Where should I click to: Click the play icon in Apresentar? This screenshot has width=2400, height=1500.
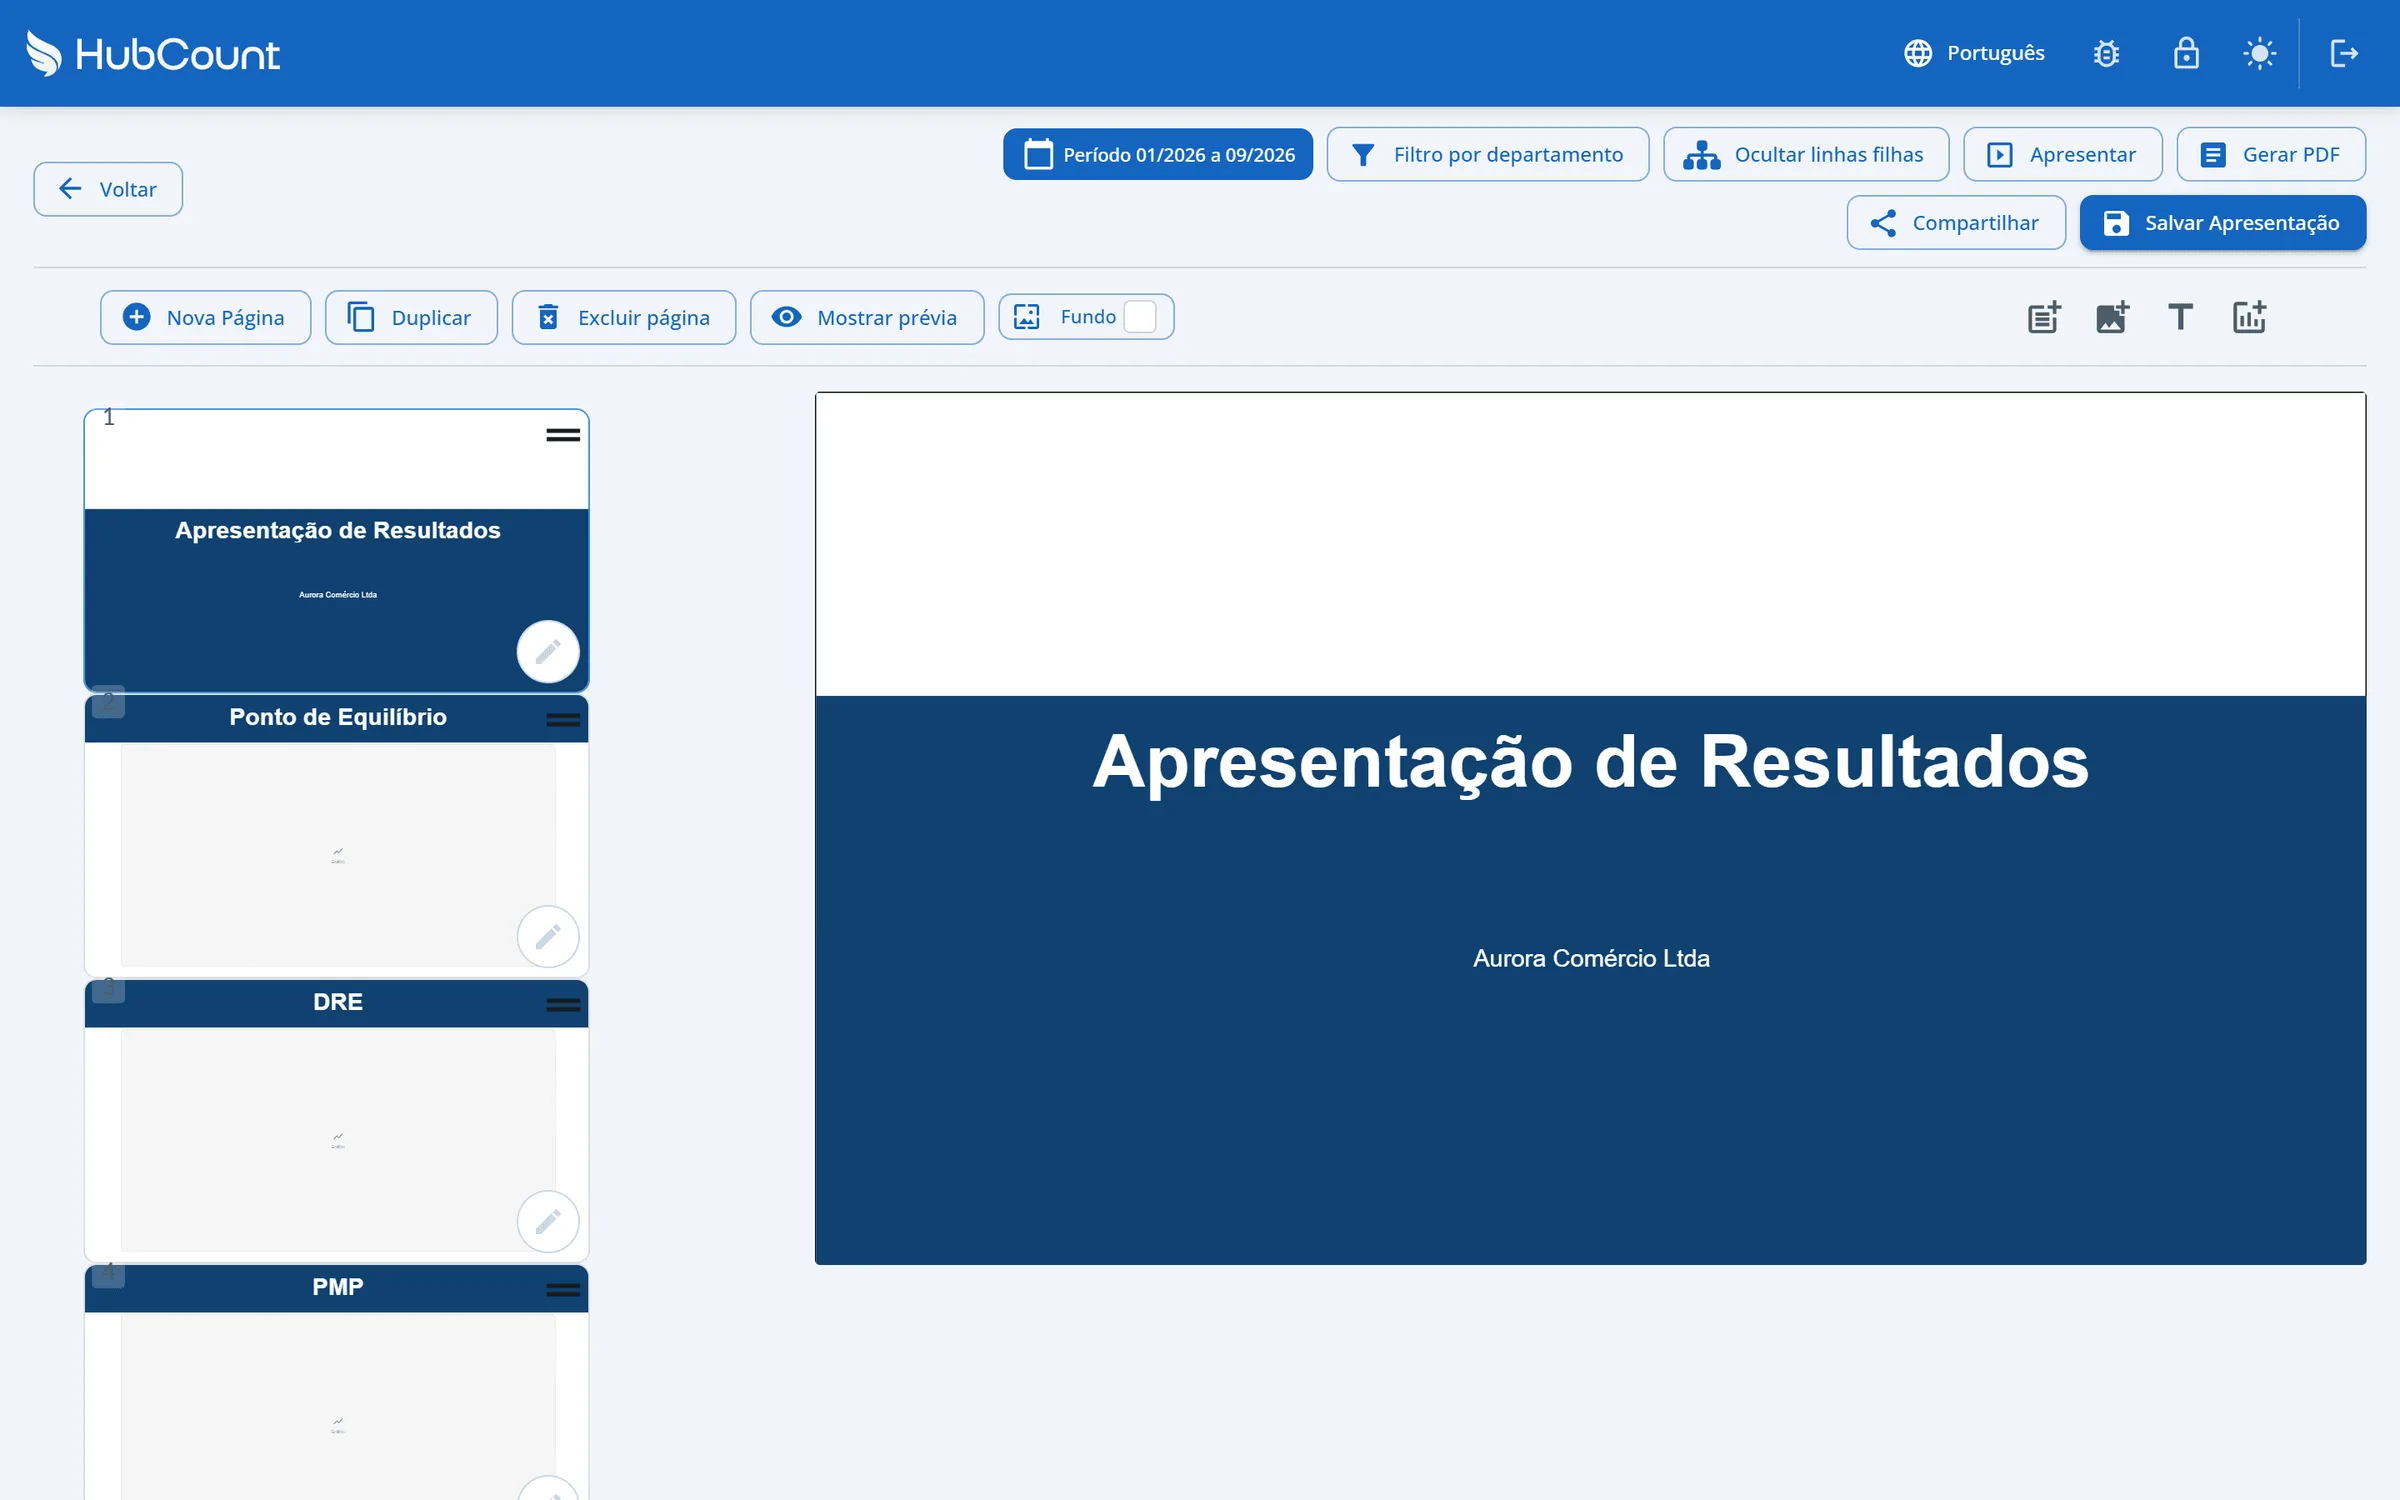coord(2000,155)
